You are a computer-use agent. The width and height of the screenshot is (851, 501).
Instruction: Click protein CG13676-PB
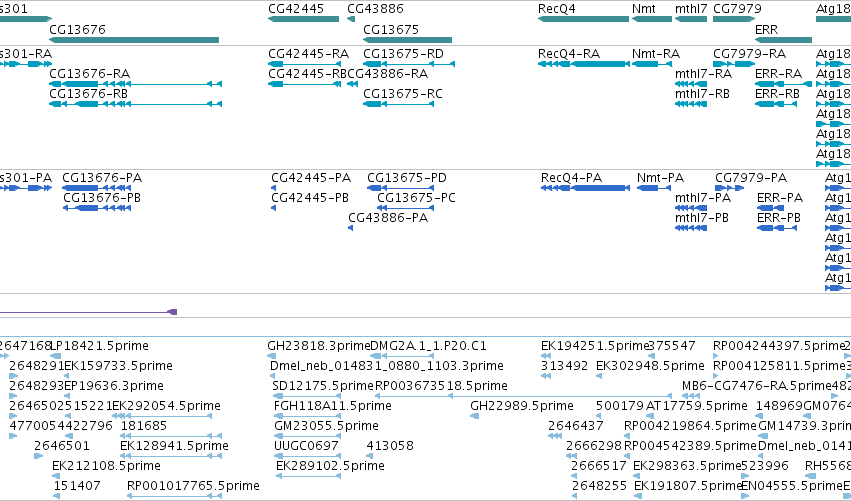click(x=102, y=198)
